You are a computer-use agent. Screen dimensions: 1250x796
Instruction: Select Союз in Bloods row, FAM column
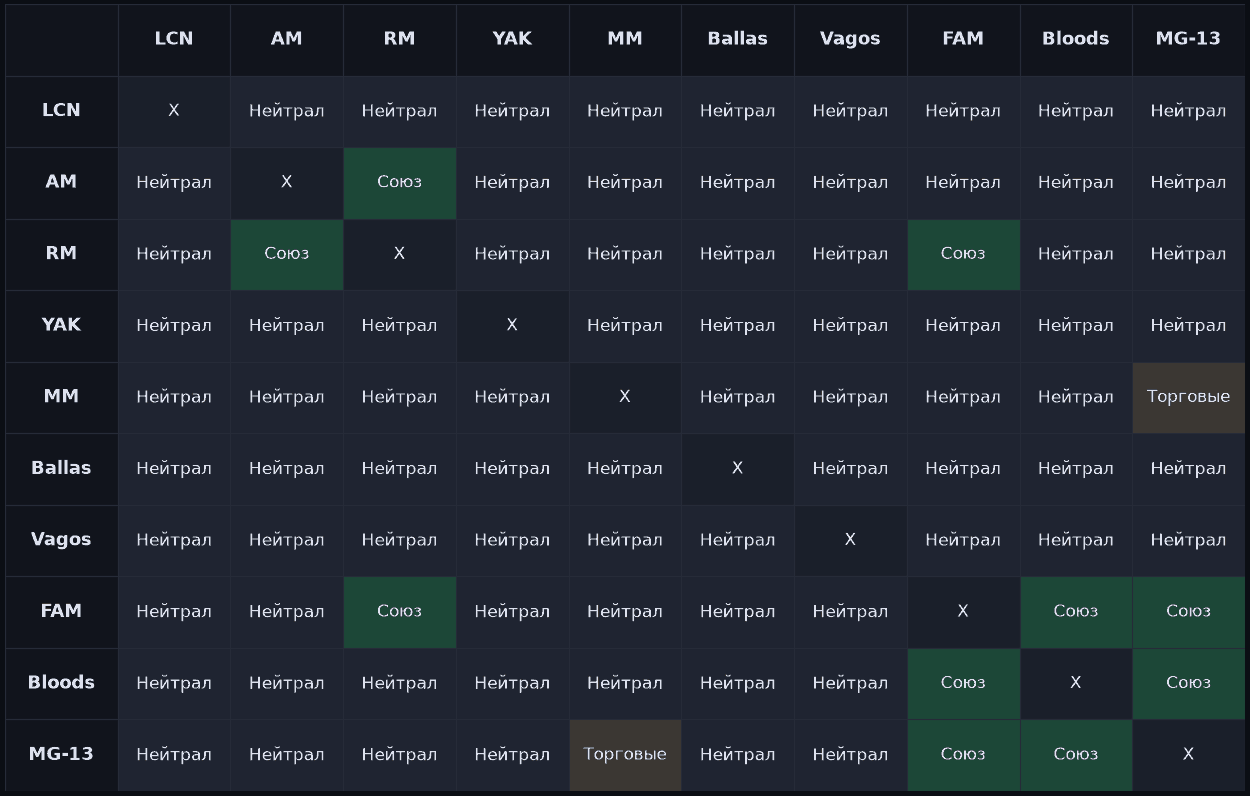(x=963, y=683)
